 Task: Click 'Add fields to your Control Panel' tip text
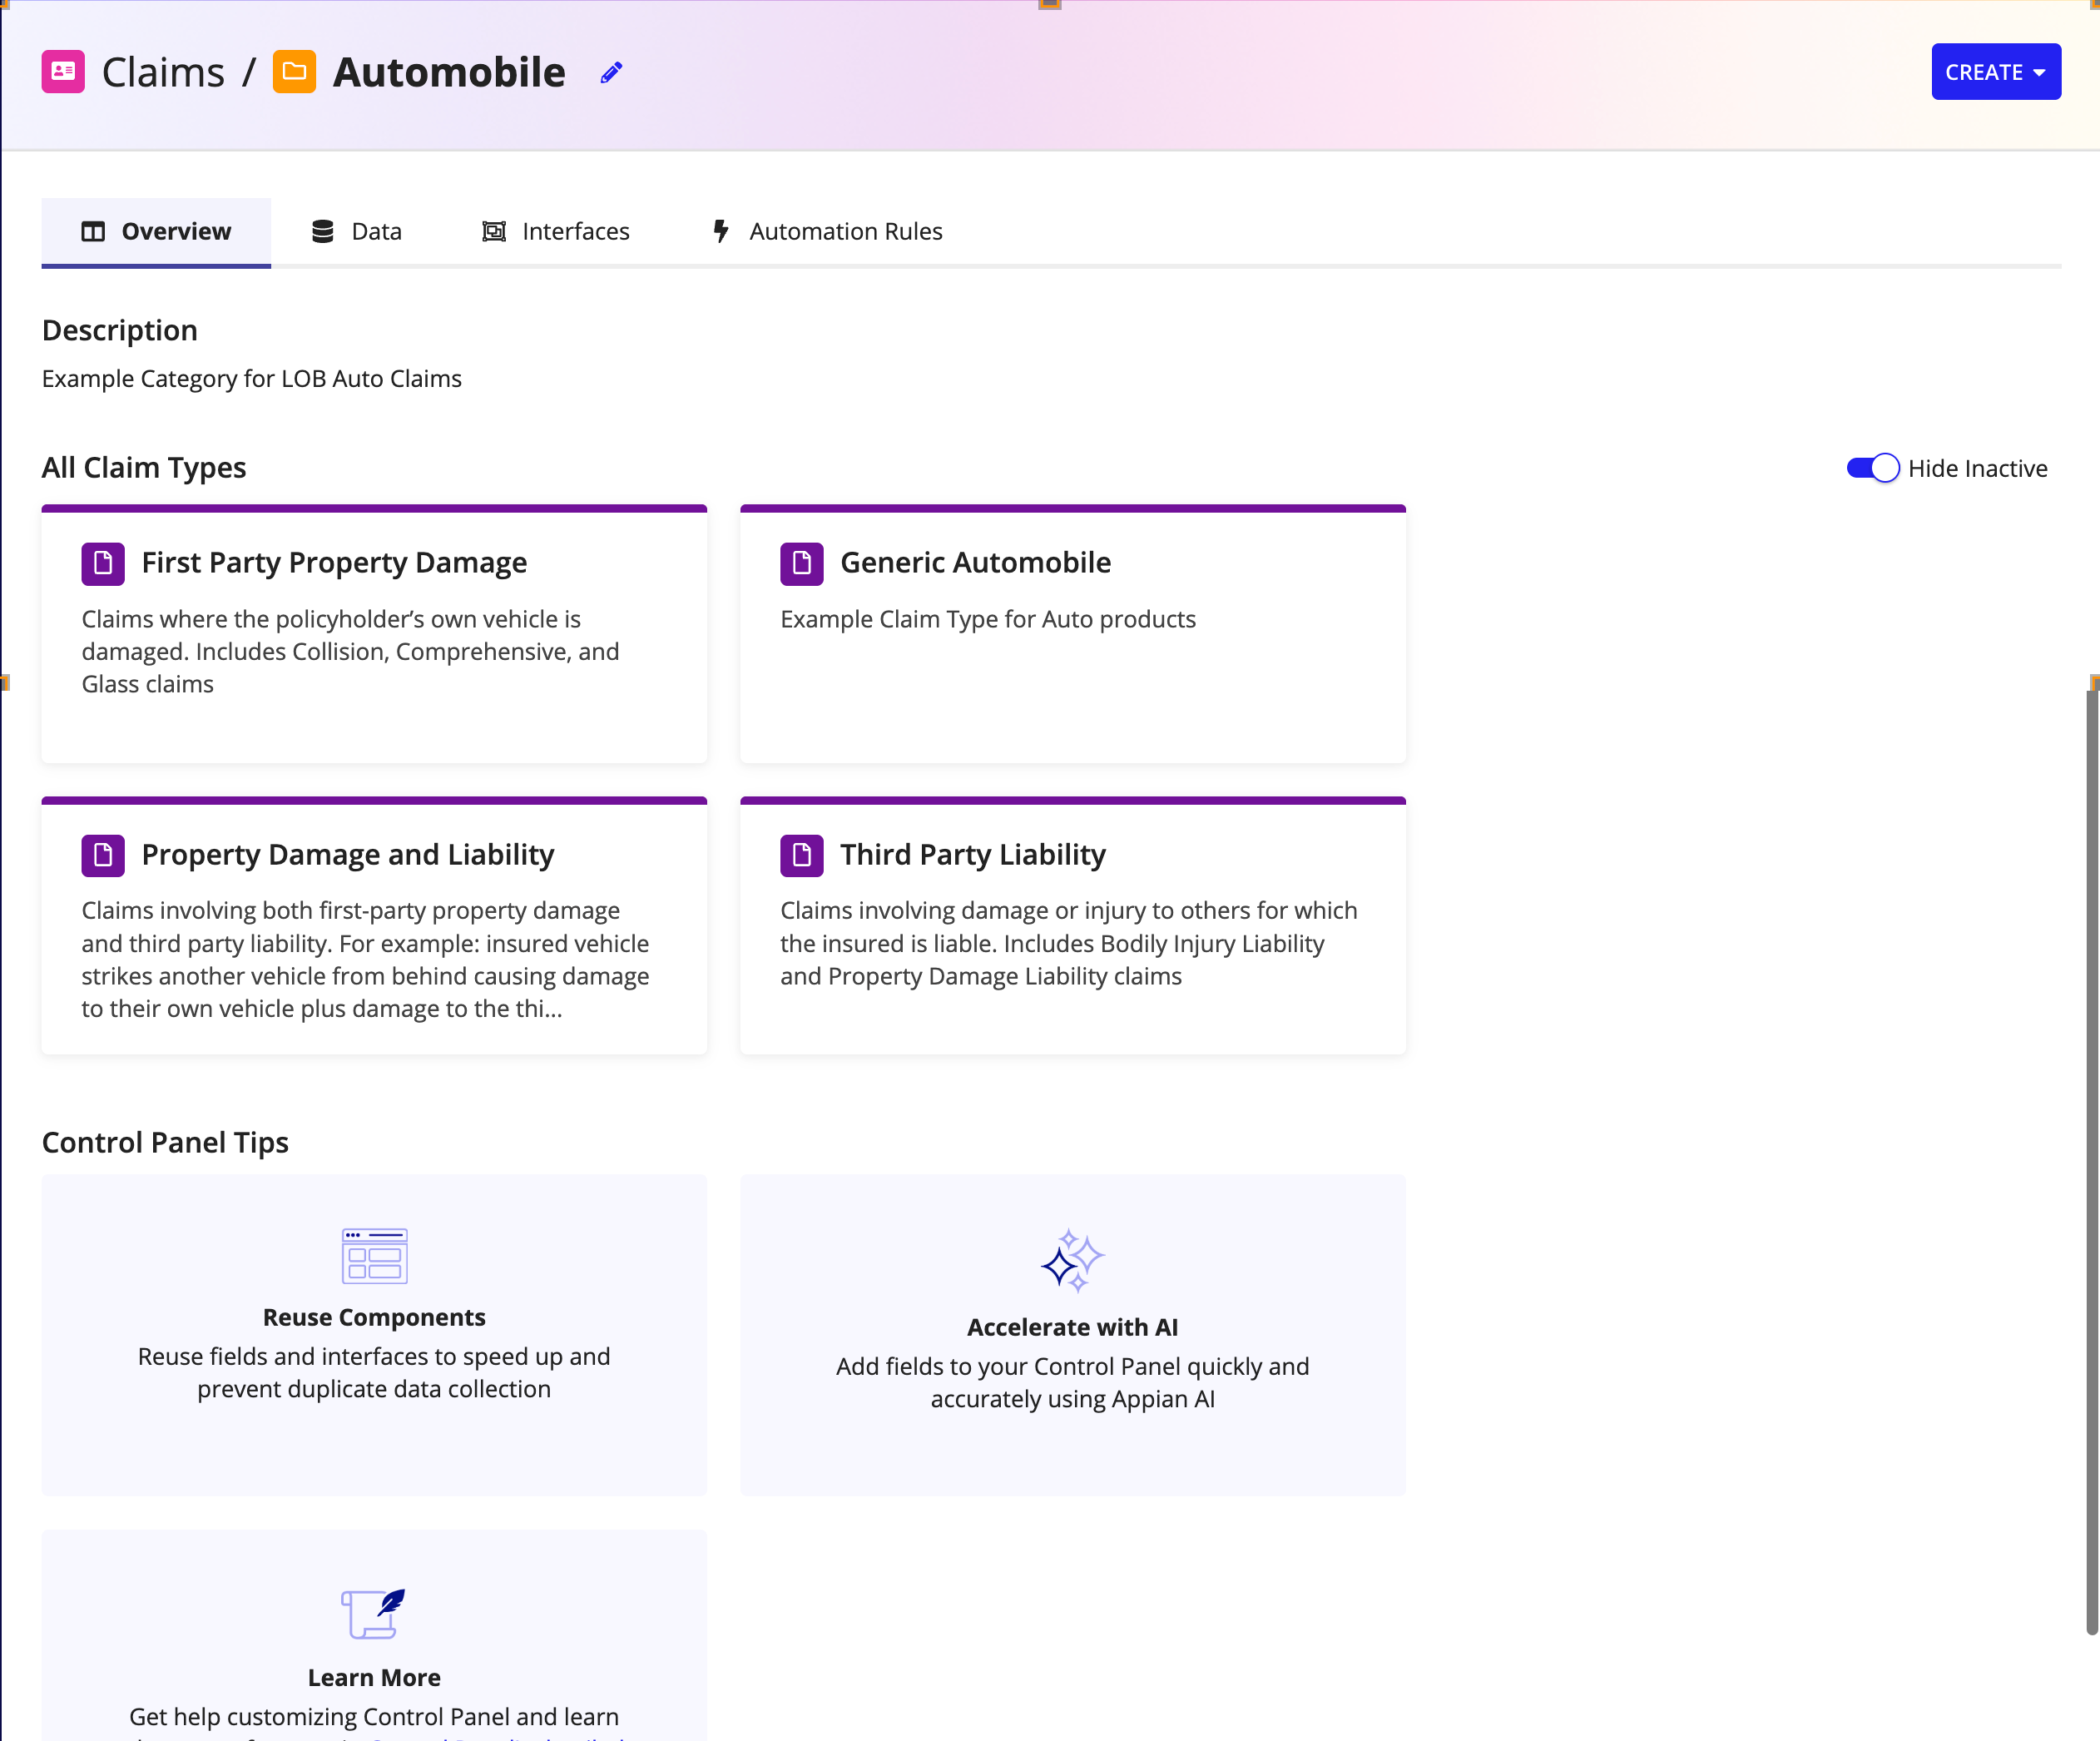click(1072, 1383)
